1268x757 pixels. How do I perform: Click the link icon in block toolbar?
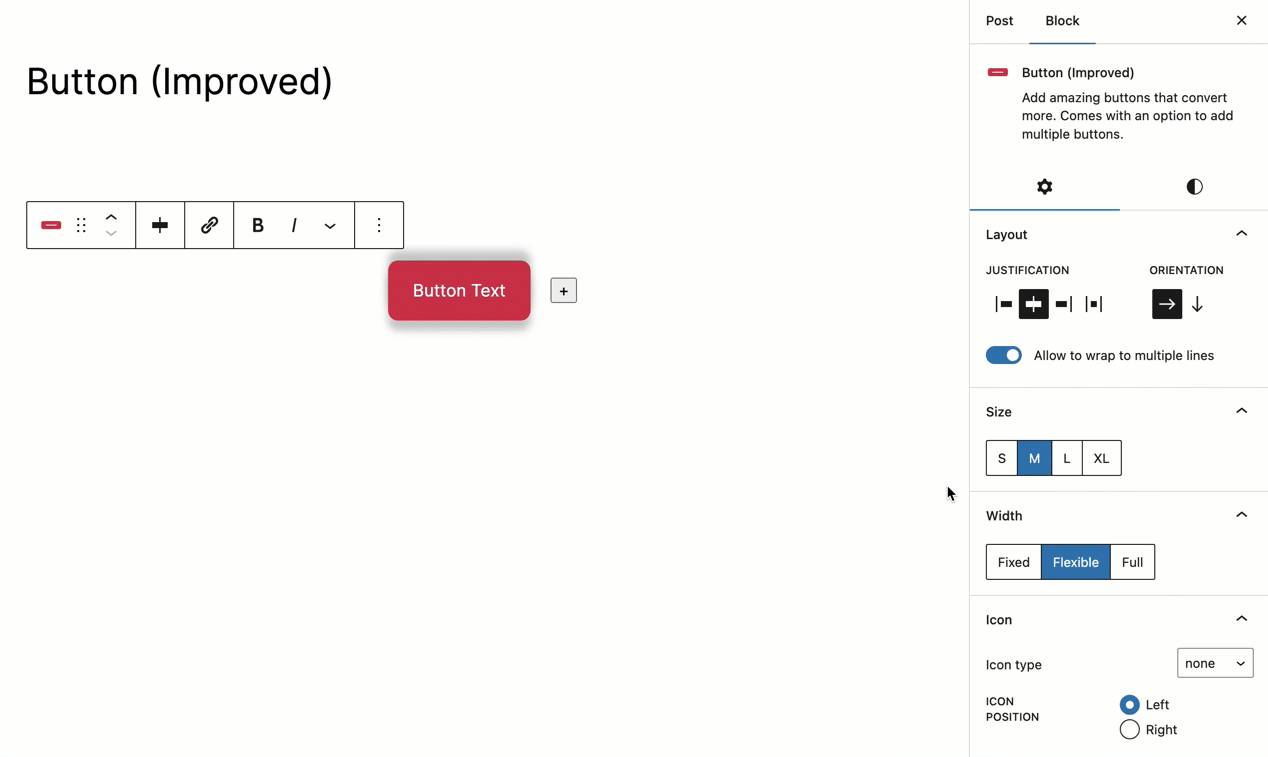[x=209, y=225]
